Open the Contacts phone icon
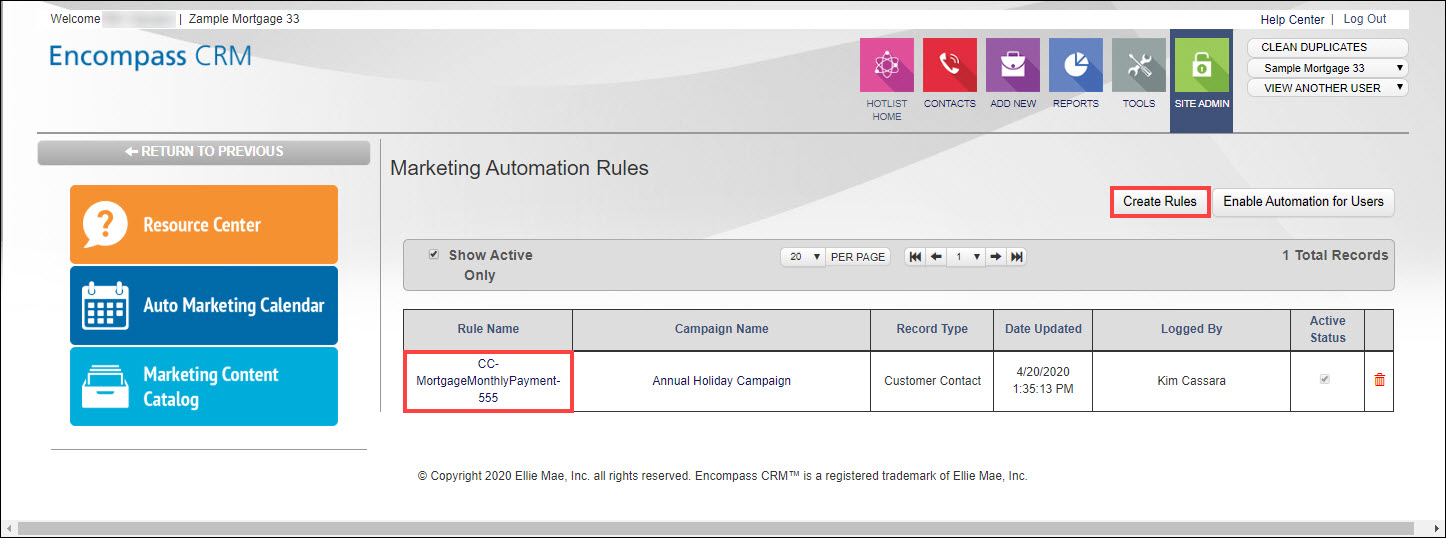The width and height of the screenshot is (1446, 538). (949, 65)
